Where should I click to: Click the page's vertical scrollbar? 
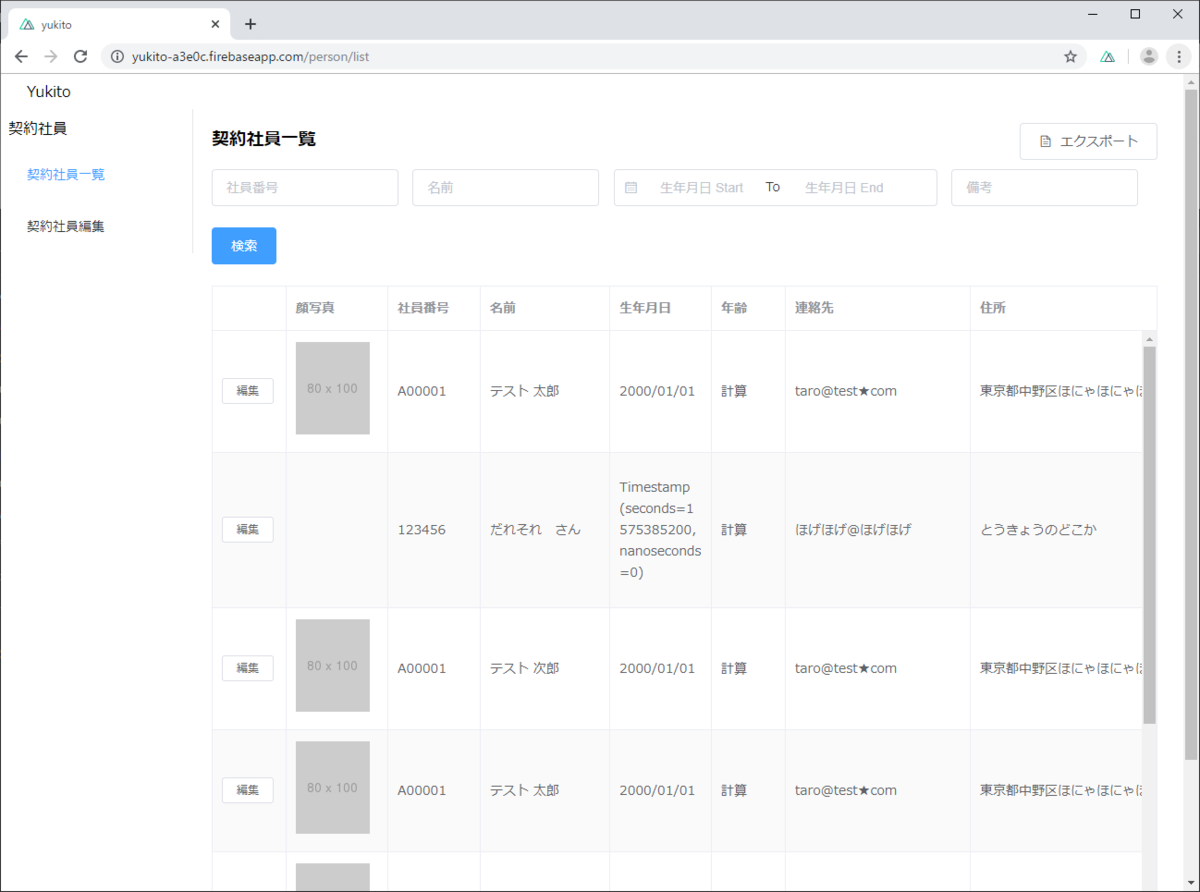[1191, 425]
